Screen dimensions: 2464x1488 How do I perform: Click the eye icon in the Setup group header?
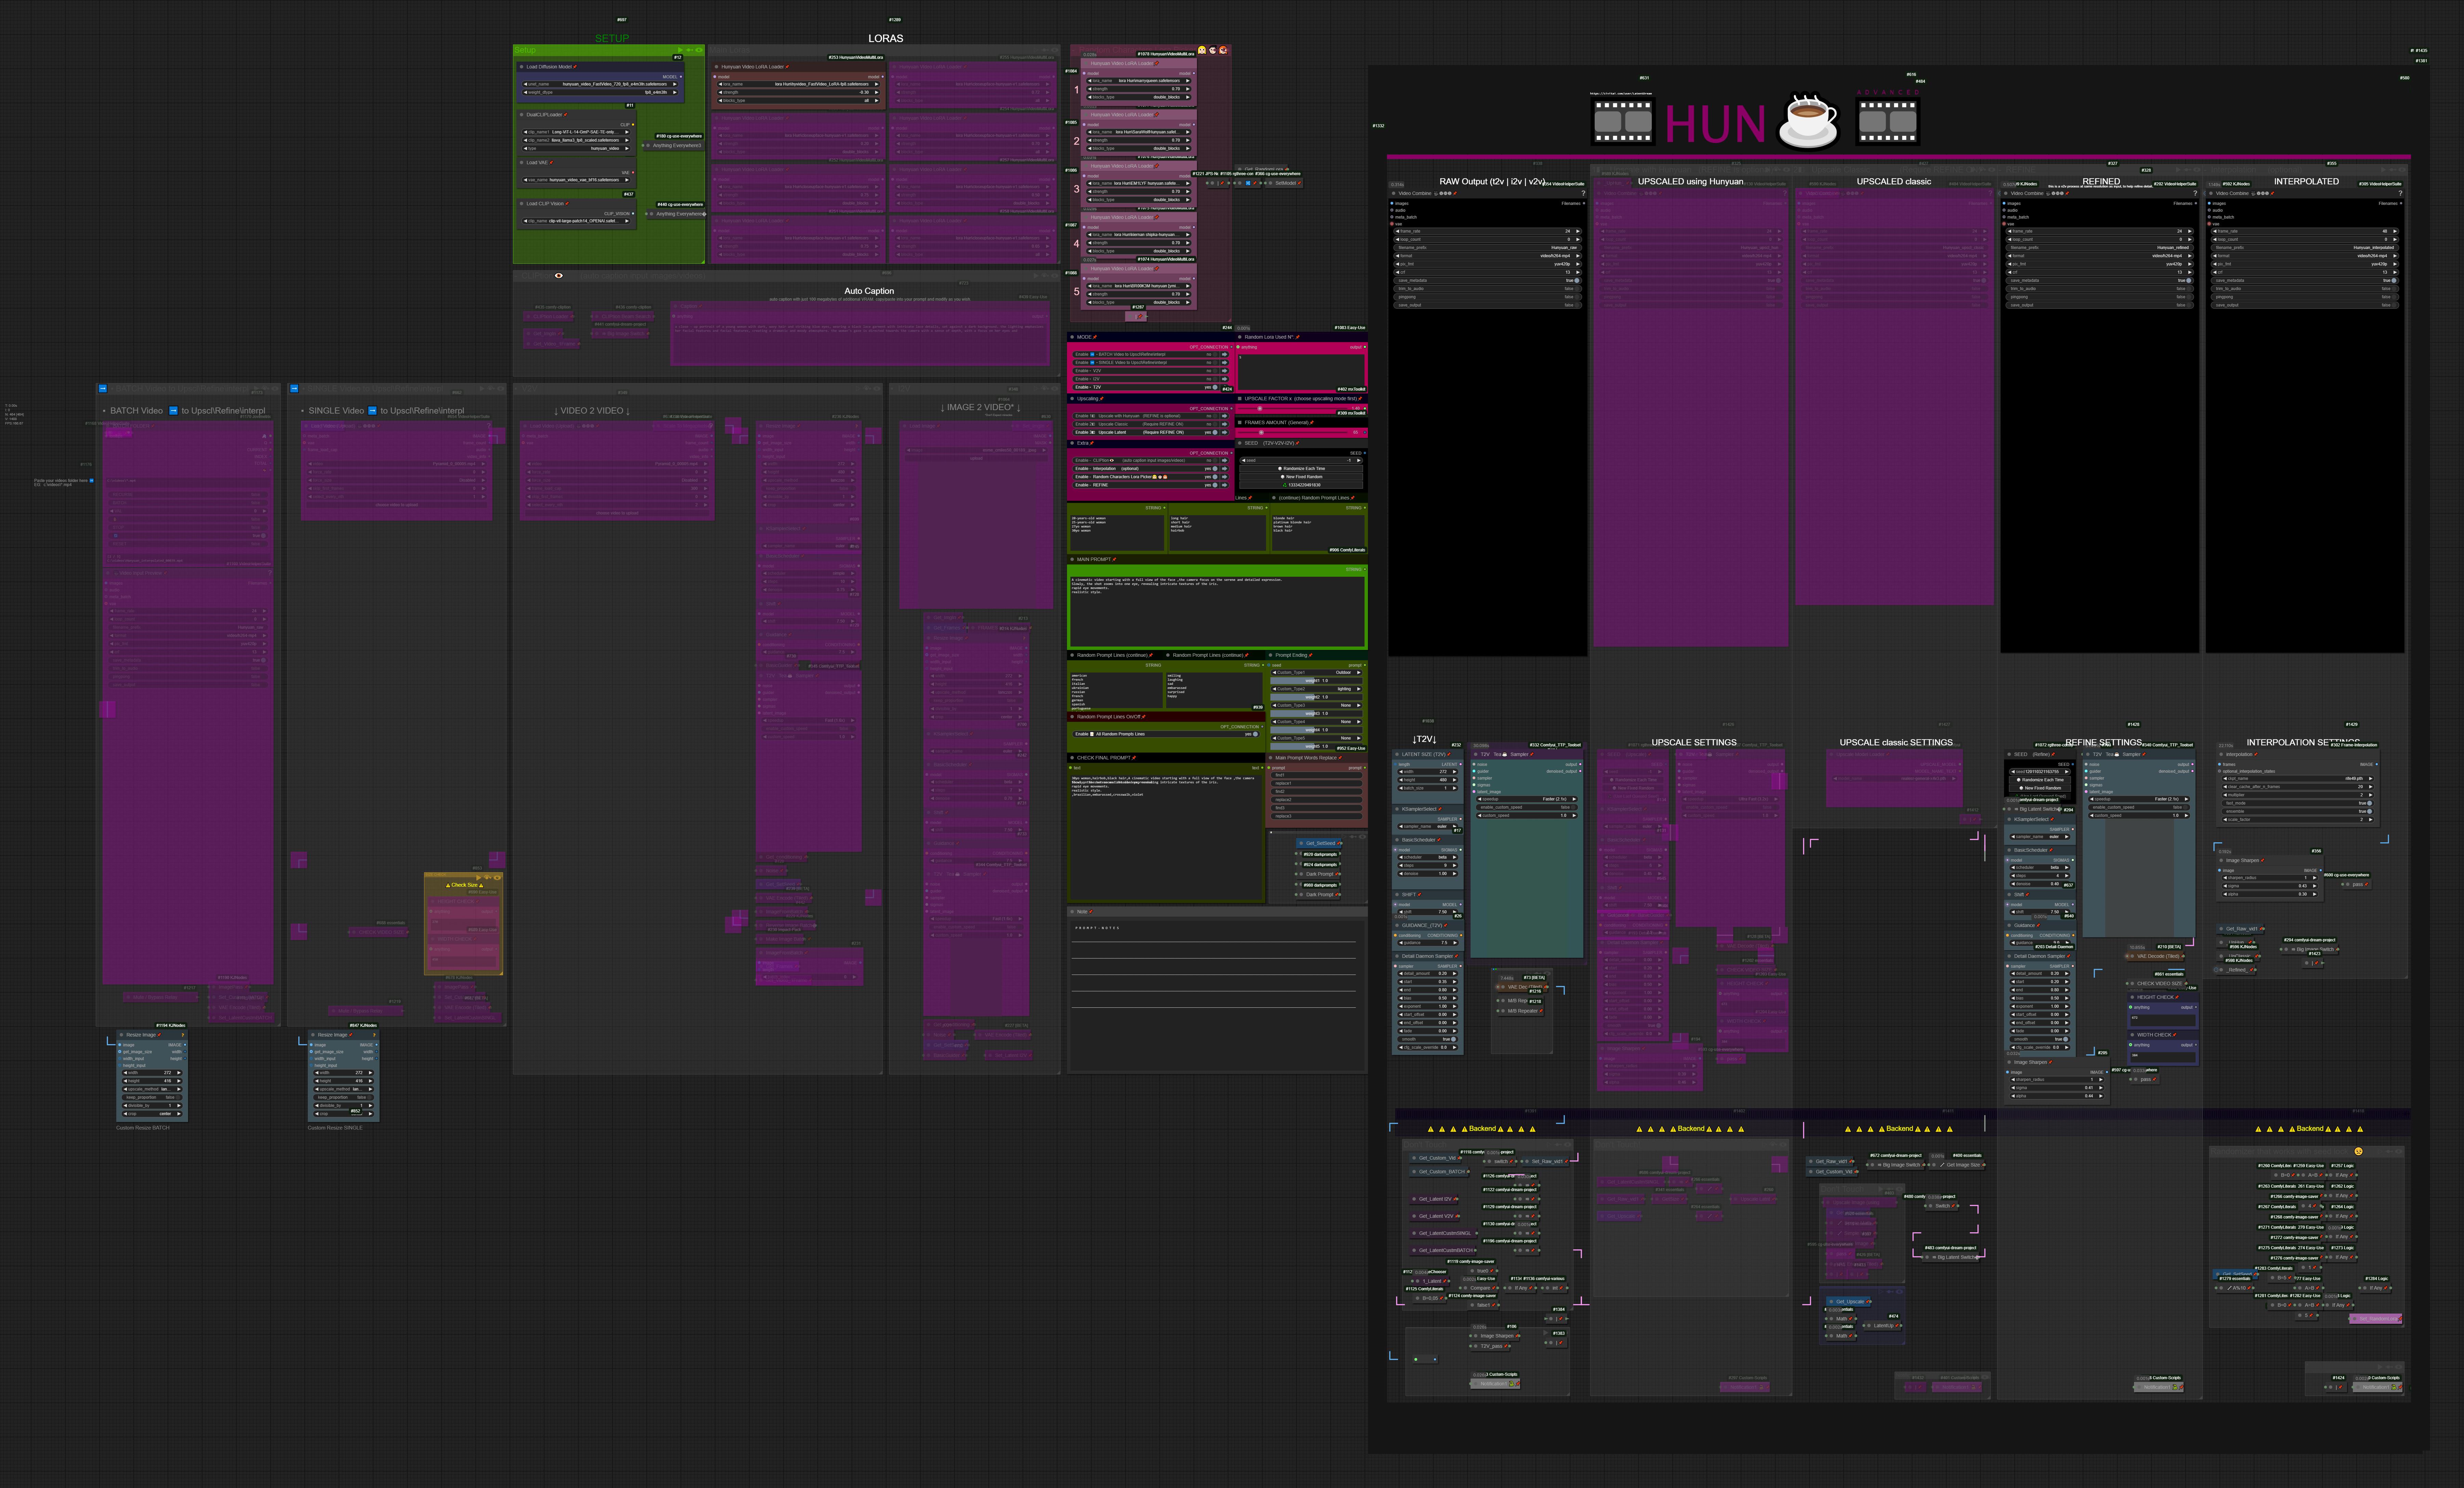pyautogui.click(x=699, y=50)
